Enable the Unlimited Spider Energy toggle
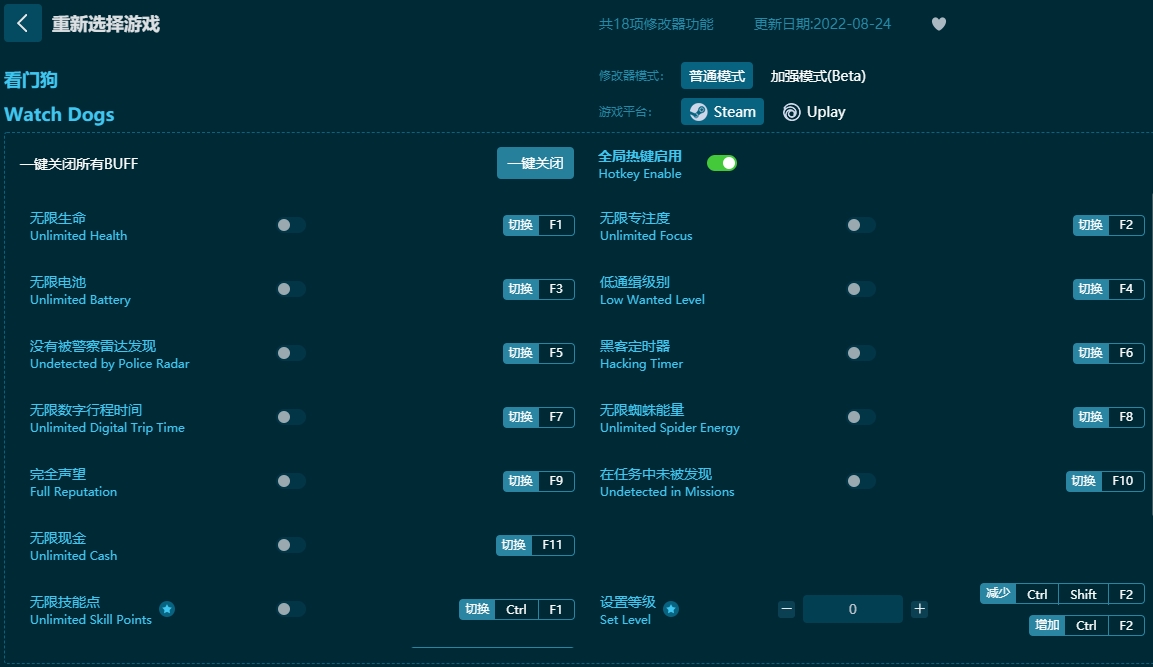 (x=860, y=417)
